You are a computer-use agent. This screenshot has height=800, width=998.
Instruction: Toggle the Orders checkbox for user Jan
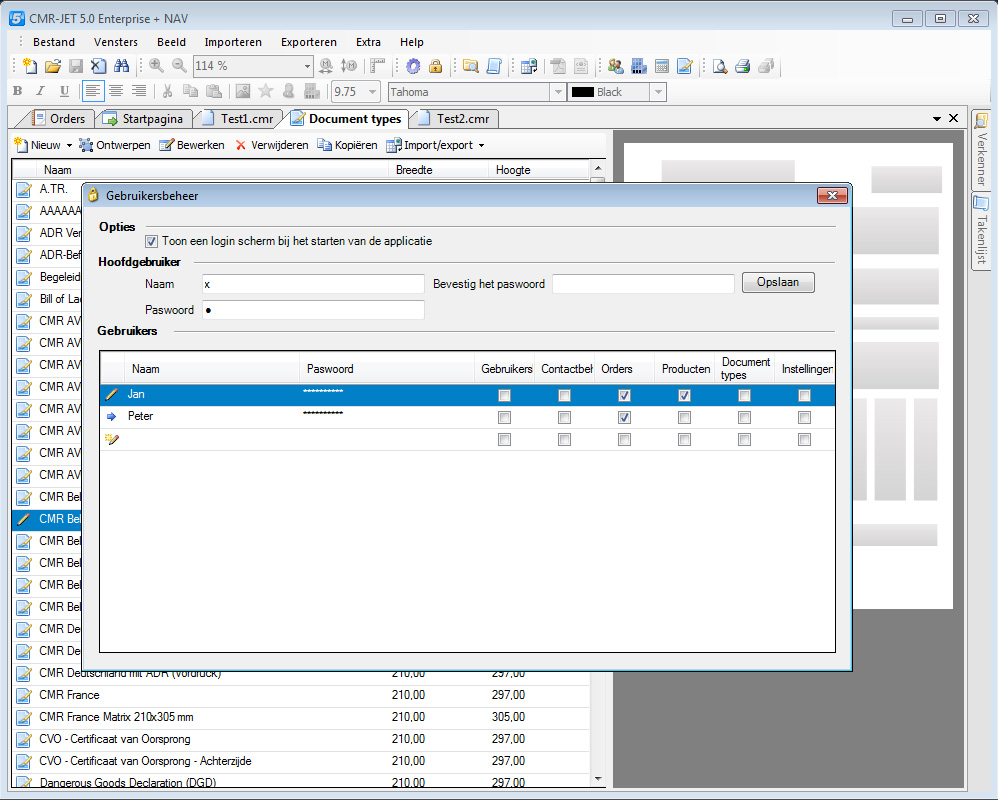click(x=624, y=396)
